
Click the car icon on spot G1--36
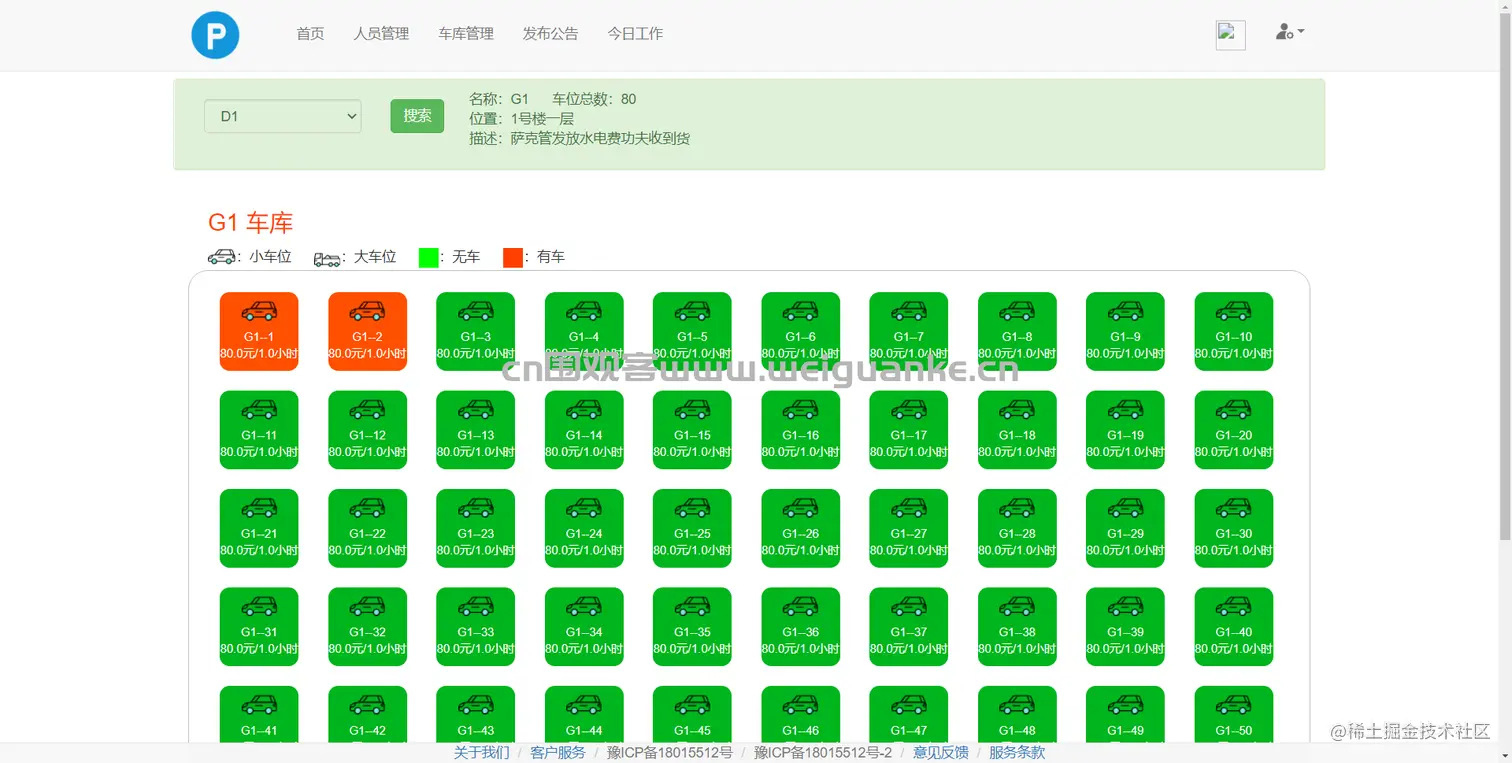pyautogui.click(x=800, y=607)
